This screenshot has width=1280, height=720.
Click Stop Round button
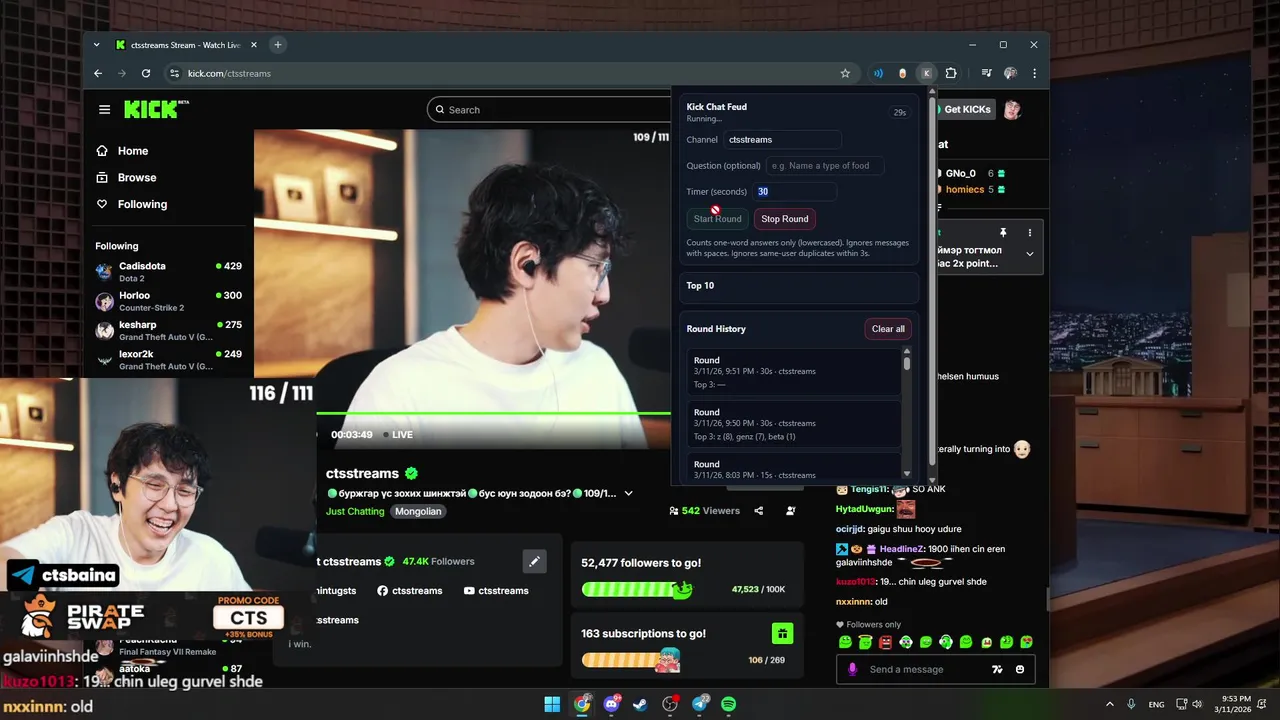(785, 219)
